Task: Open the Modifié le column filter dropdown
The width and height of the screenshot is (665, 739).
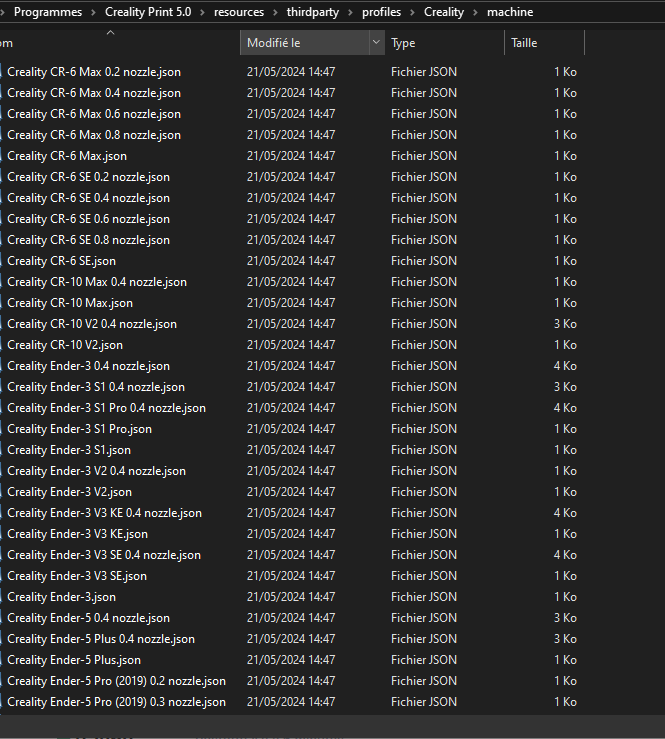Action: pos(376,42)
